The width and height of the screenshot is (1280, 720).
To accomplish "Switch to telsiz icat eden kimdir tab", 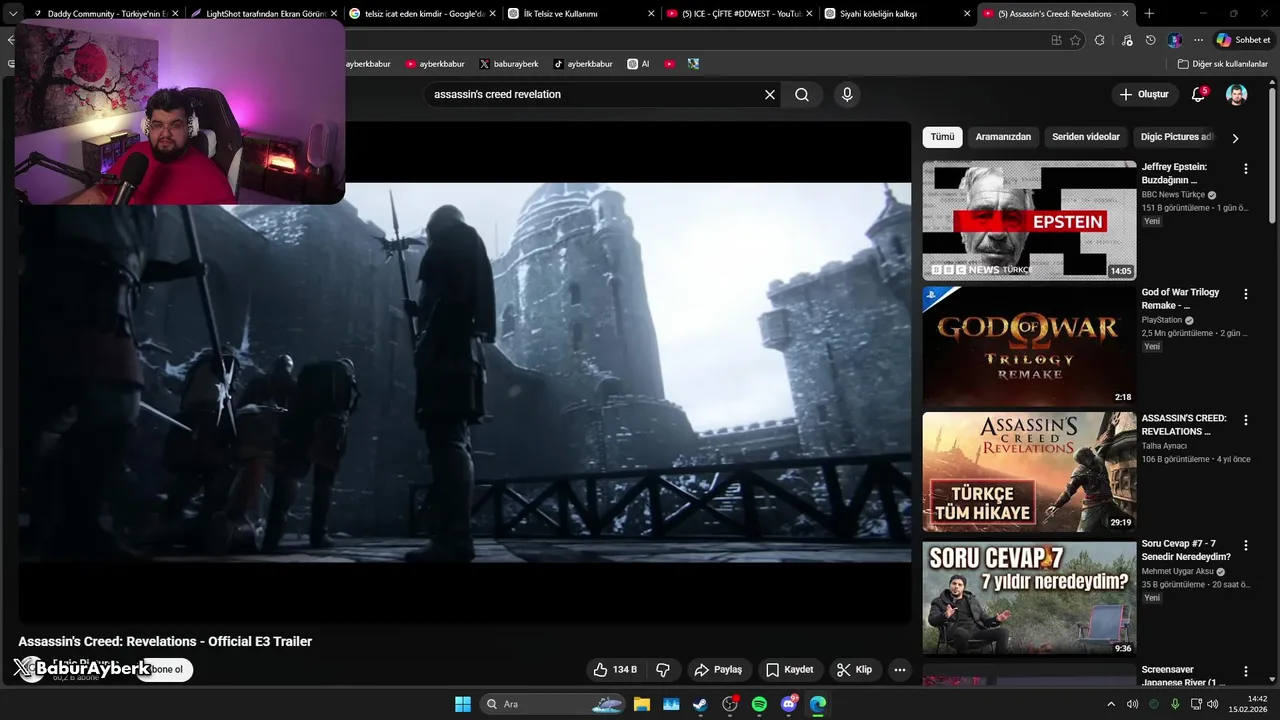I will click(x=421, y=14).
